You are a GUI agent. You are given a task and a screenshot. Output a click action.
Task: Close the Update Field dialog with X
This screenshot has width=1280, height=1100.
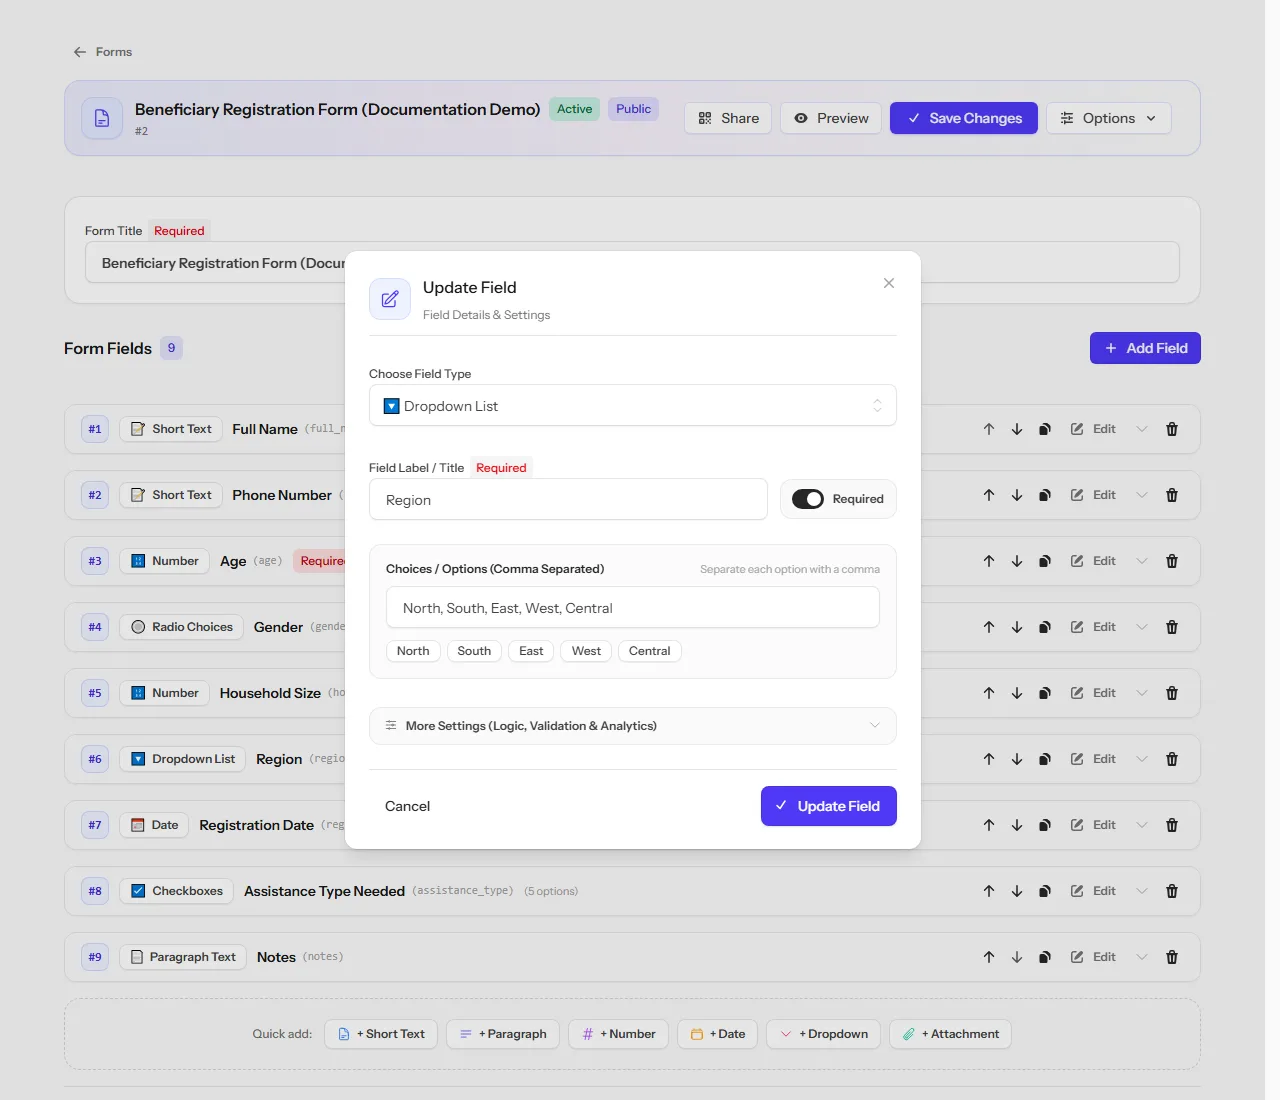tap(889, 283)
